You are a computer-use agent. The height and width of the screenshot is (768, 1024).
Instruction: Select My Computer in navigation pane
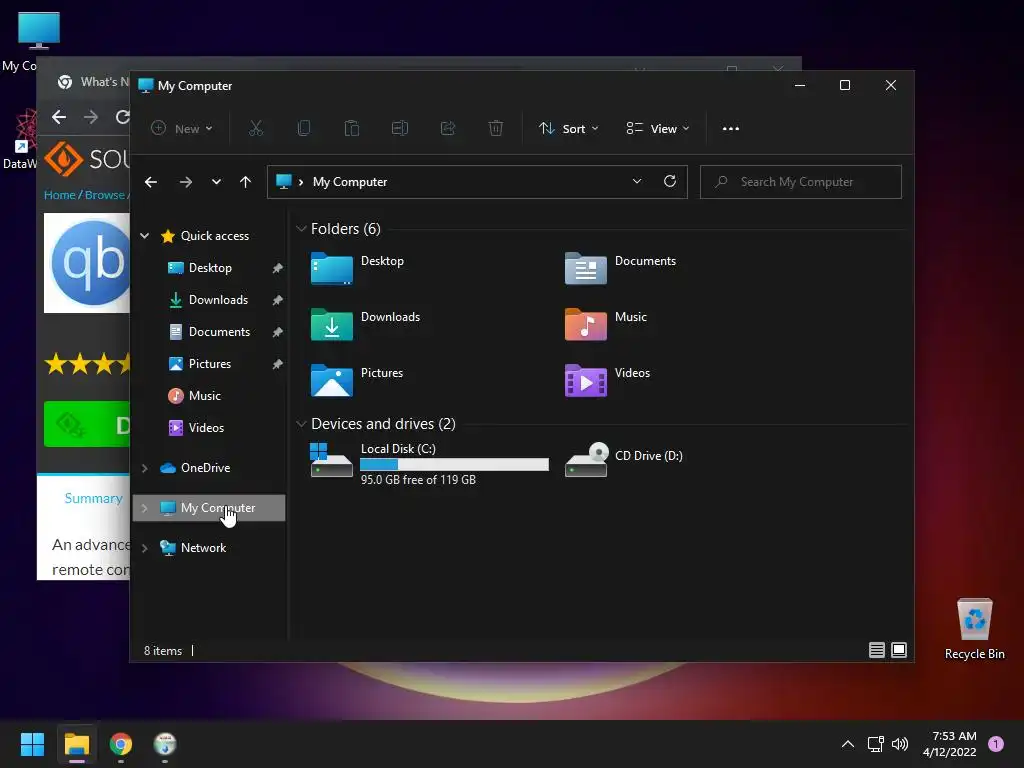pos(209,508)
